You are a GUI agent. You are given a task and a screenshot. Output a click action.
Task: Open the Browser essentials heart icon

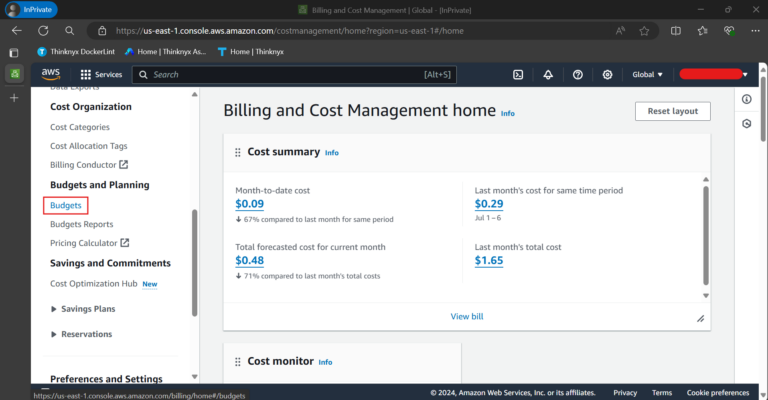pyautogui.click(x=729, y=31)
